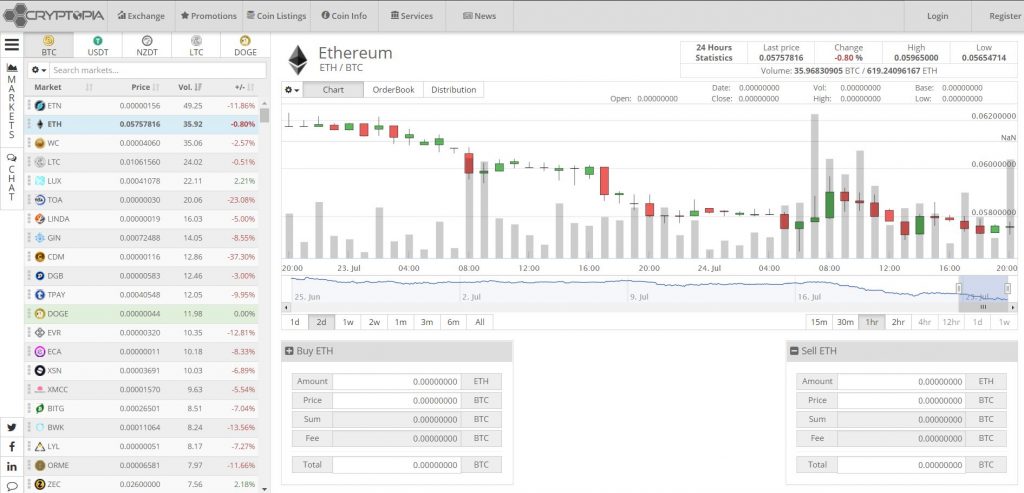Open the Chat side panel
This screenshot has width=1024, height=493.
pyautogui.click(x=12, y=176)
